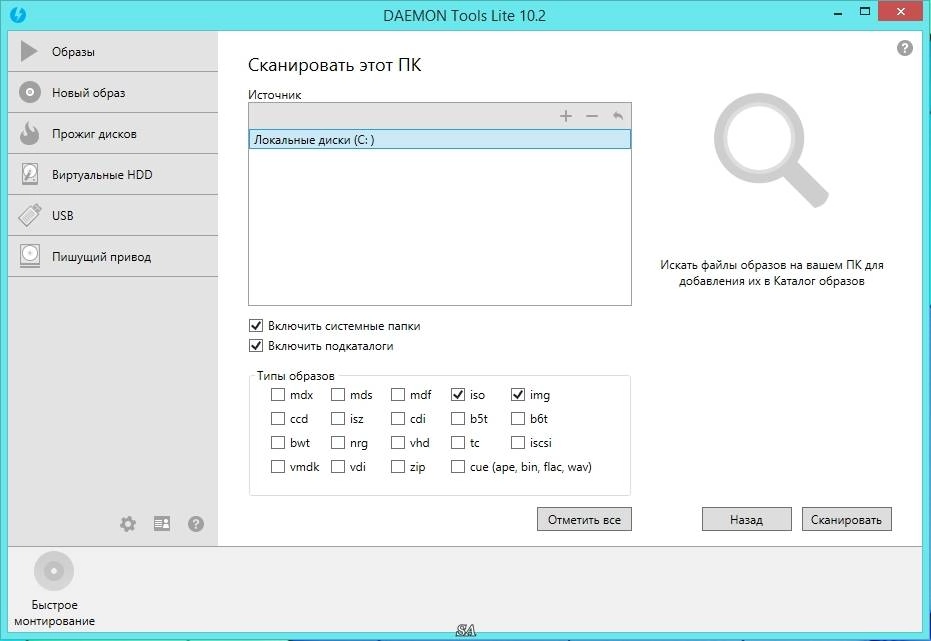Screen dimensions: 931x641
Task: Remove the source with the minus icon
Action: [592, 116]
